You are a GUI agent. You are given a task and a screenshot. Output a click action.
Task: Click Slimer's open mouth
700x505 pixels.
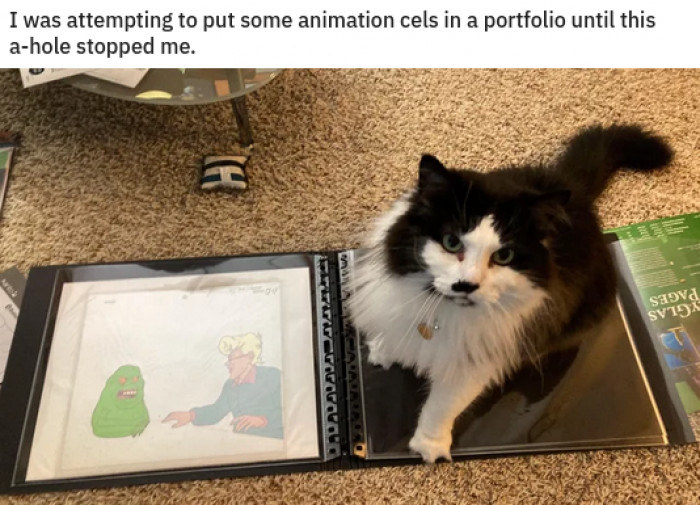[x=128, y=395]
